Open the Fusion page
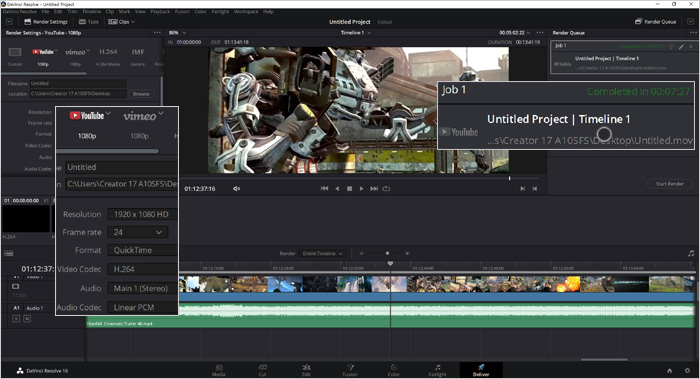This screenshot has width=700, height=379. pos(350,370)
